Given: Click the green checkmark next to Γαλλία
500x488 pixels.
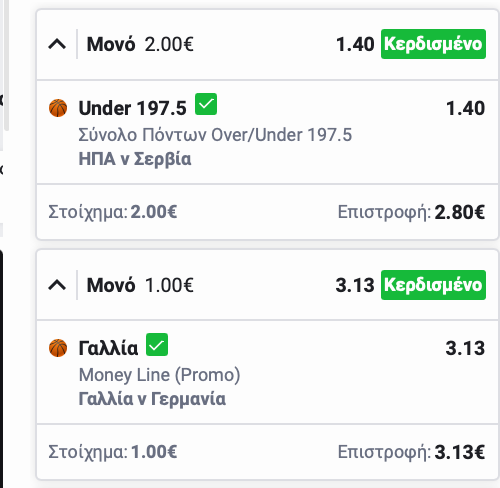Looking at the screenshot, I should (x=157, y=345).
